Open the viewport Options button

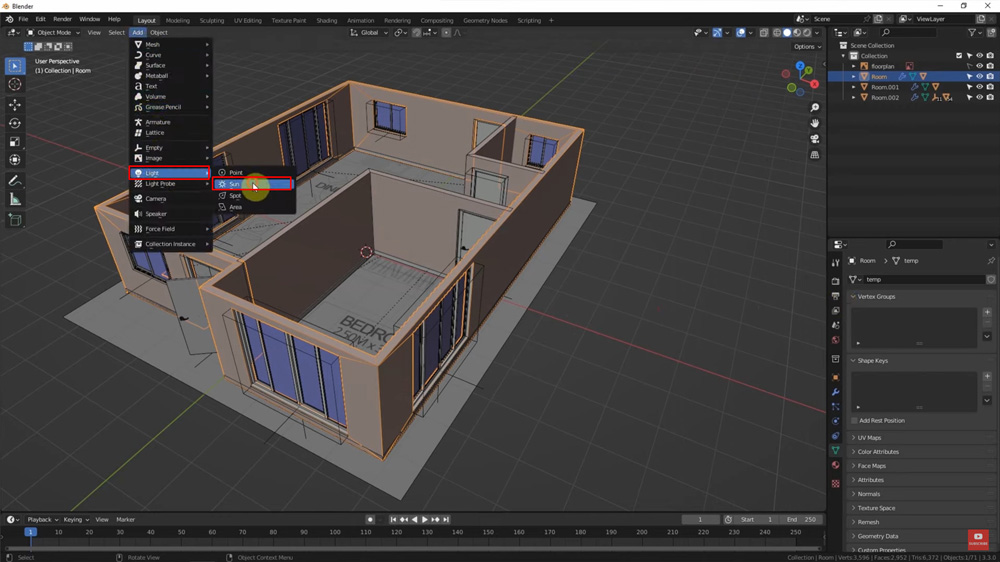[806, 47]
